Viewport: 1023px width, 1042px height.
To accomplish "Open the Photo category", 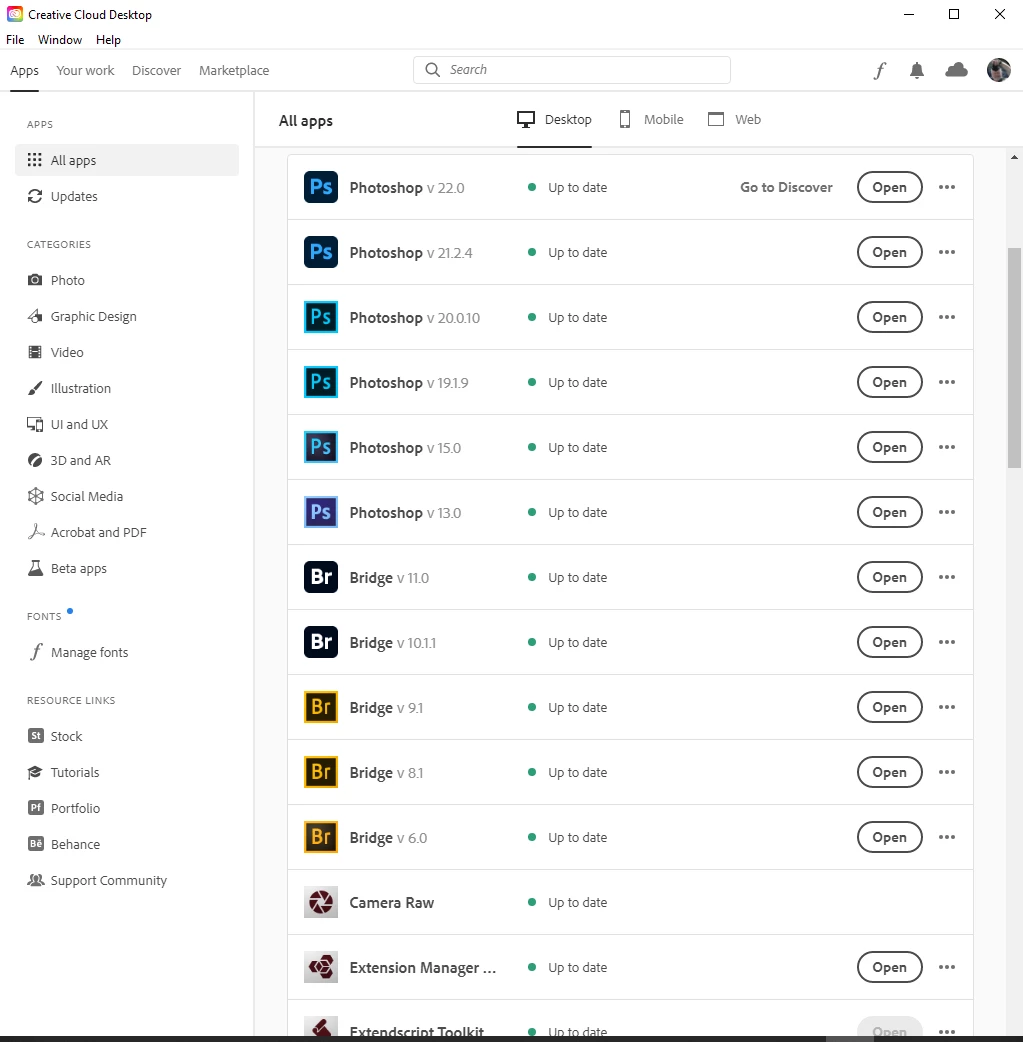I will click(56, 280).
